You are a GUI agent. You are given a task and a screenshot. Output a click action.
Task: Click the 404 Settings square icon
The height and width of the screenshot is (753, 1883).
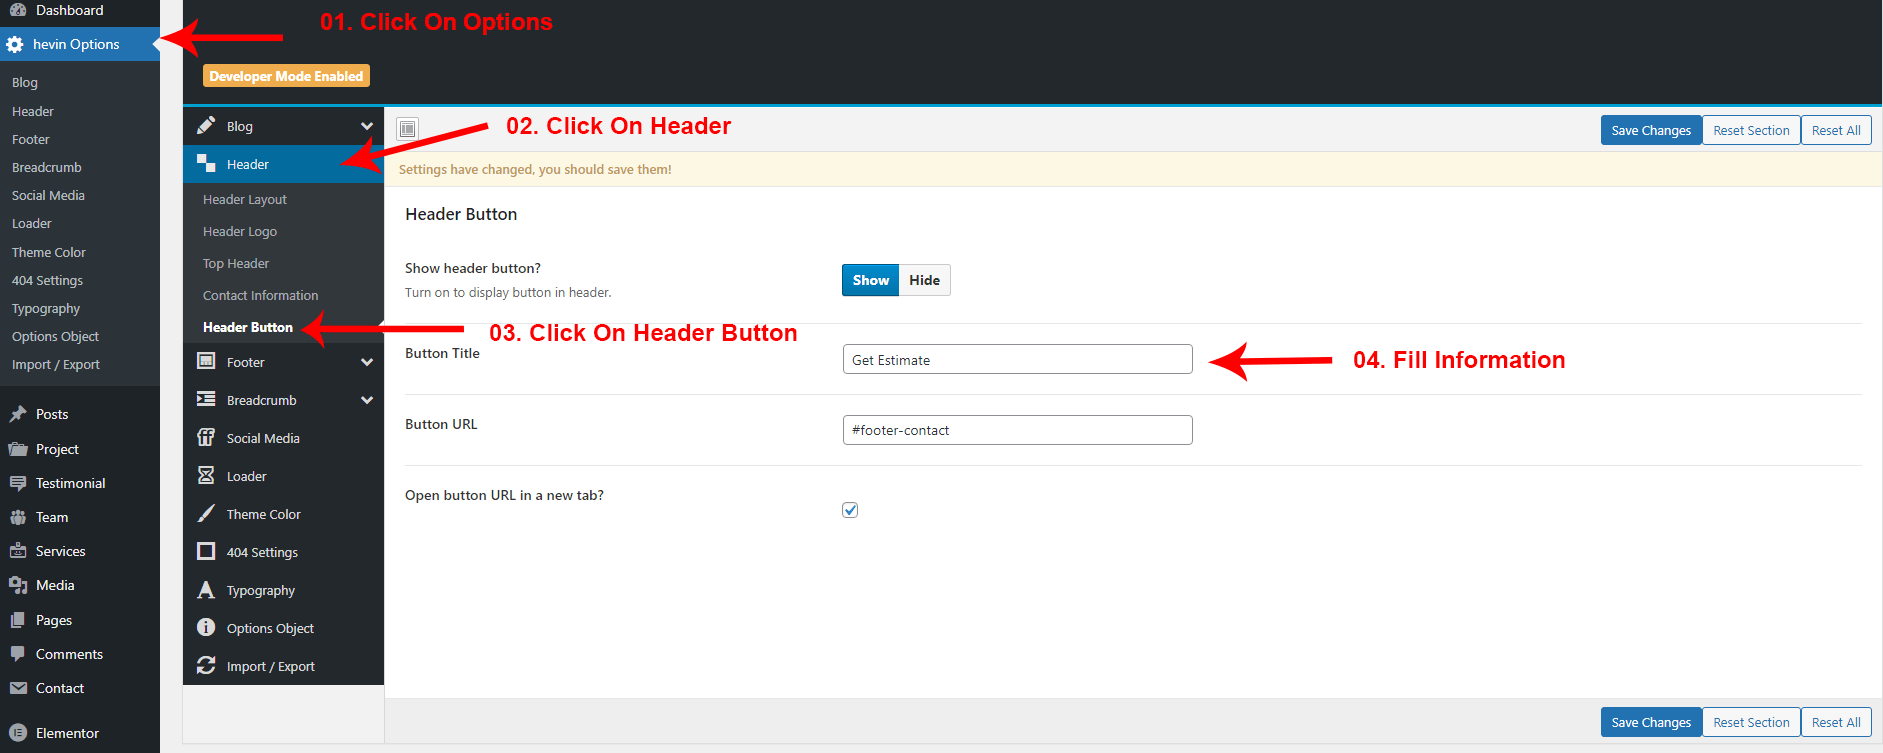point(206,552)
